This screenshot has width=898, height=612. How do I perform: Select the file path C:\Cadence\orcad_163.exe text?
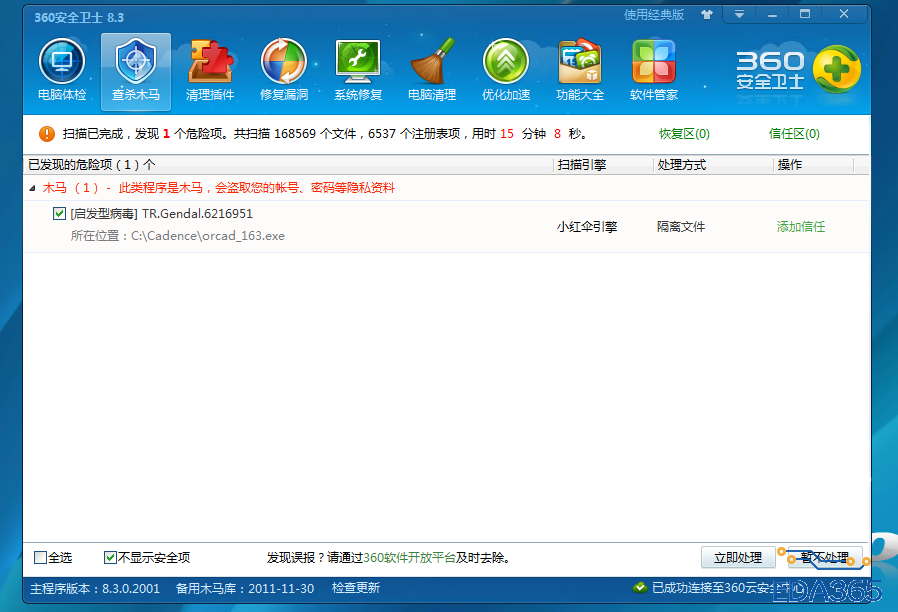pyautogui.click(x=208, y=236)
